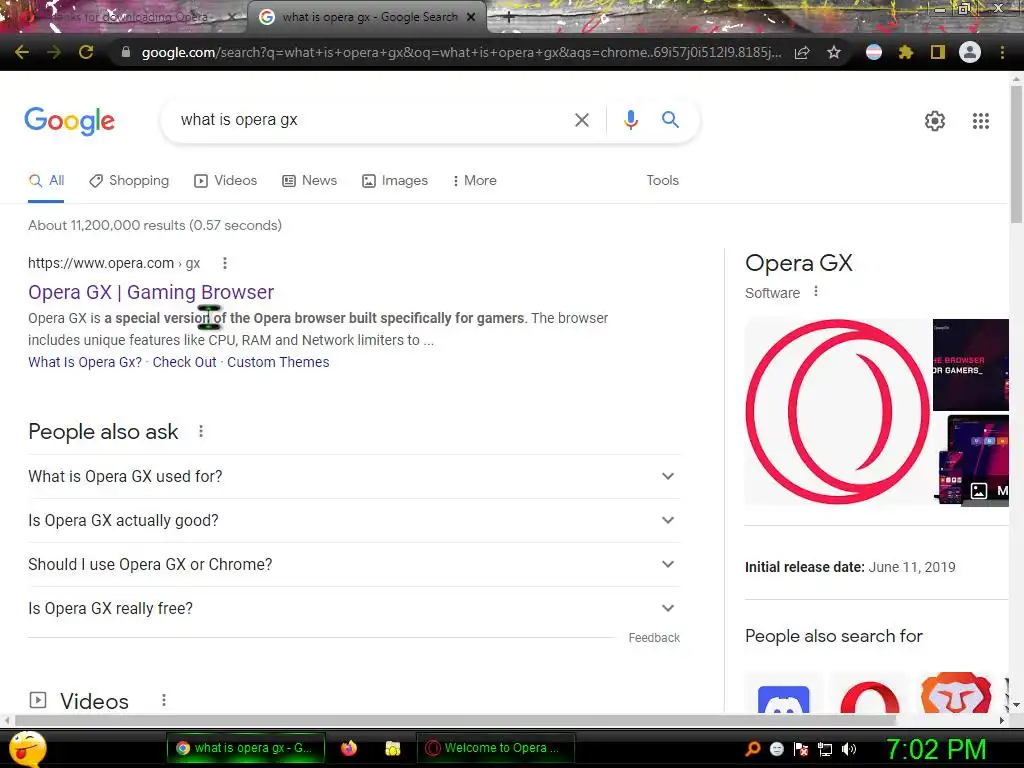1024x768 pixels.
Task: Reload the page with the refresh icon
Action: [86, 52]
